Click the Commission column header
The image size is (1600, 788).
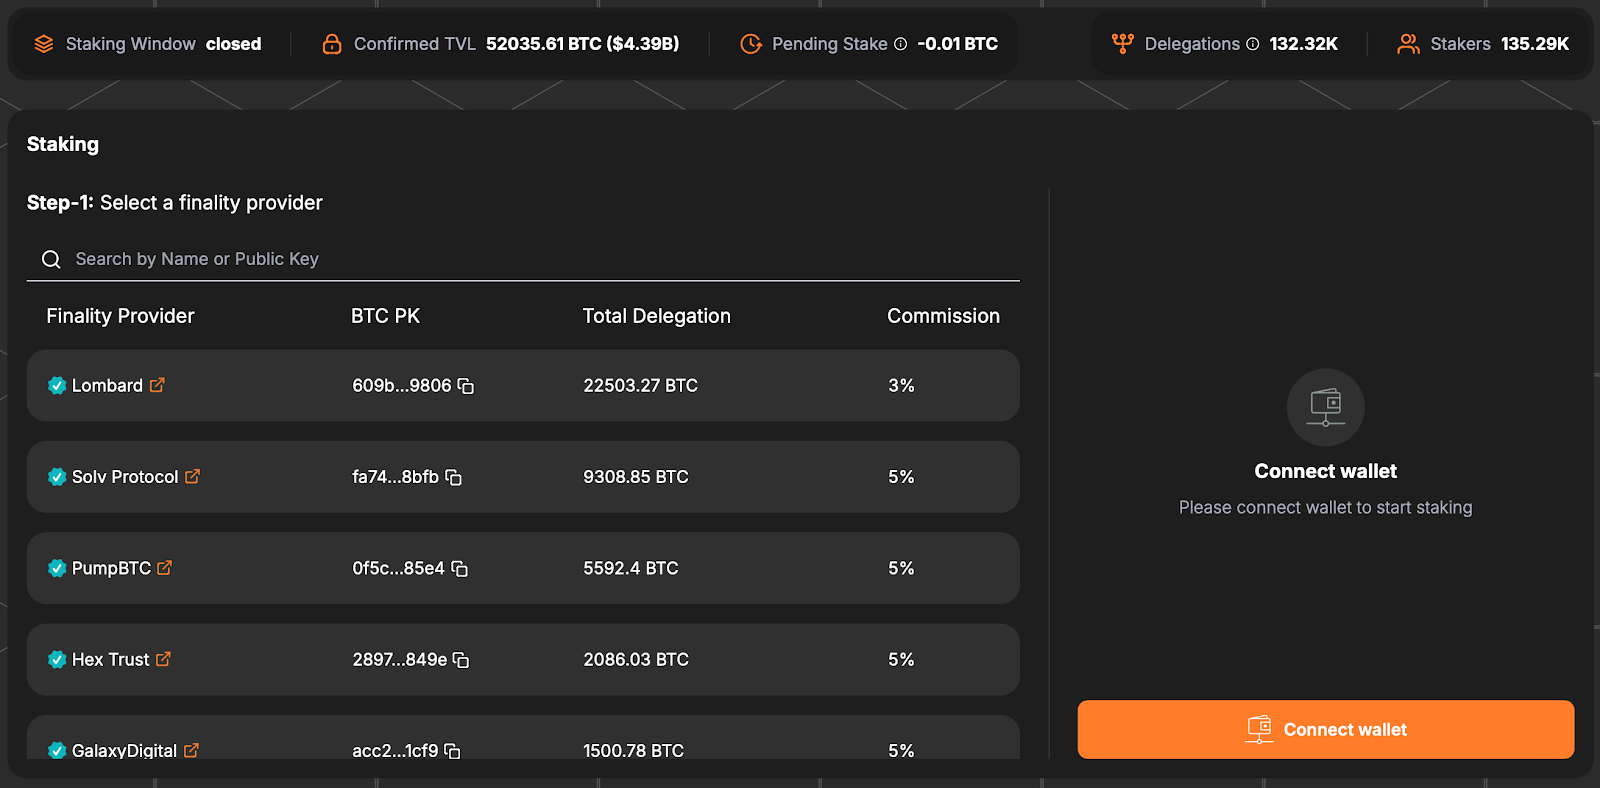tap(943, 316)
